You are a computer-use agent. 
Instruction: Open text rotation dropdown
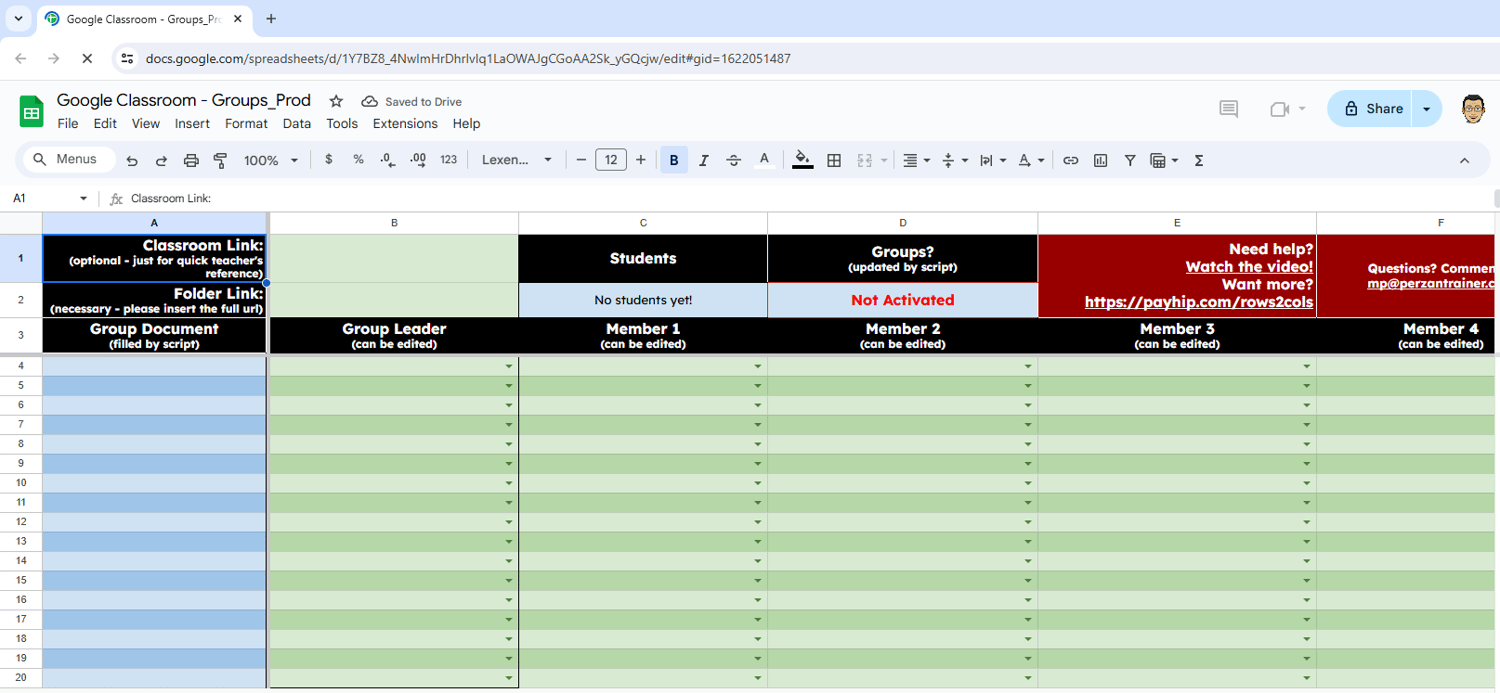(1030, 160)
